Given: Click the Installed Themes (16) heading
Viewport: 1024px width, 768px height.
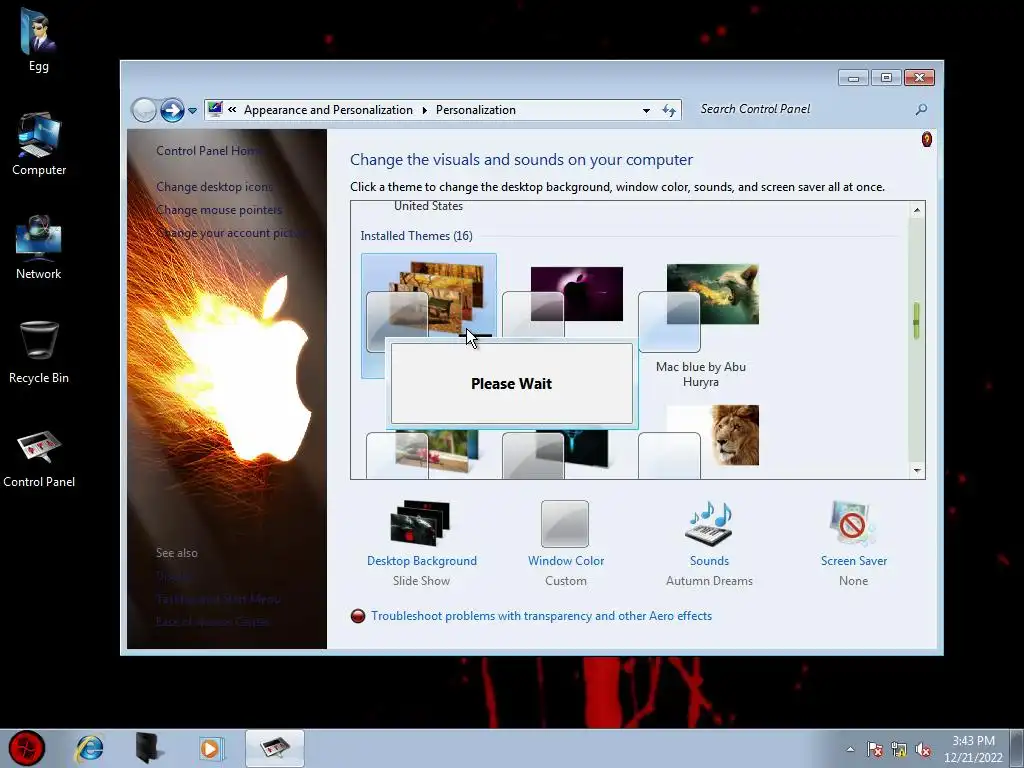Looking at the screenshot, I should pyautogui.click(x=417, y=236).
